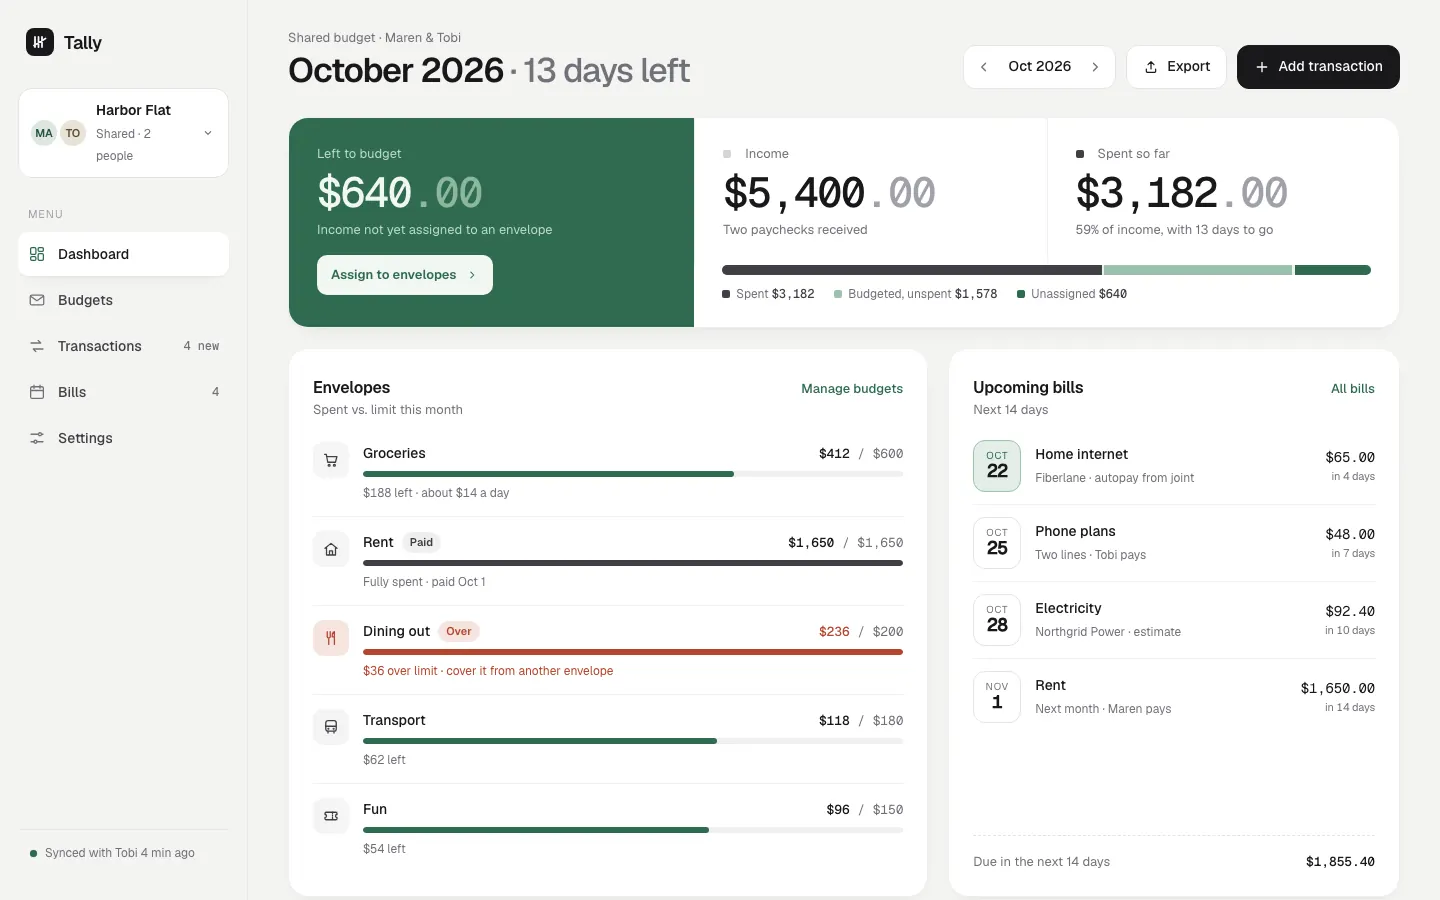
Task: Click the Oct 28 date badge for Electricity
Action: pos(997,620)
